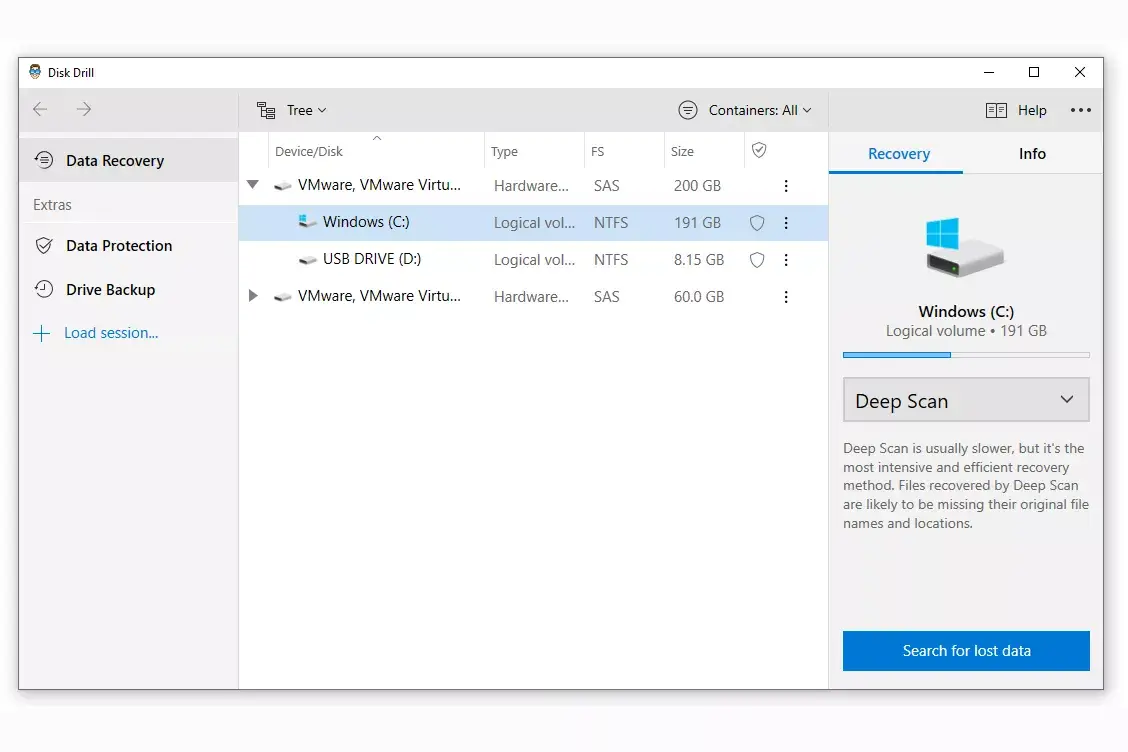Open the Help book icon
This screenshot has height=752, width=1128.
[996, 111]
